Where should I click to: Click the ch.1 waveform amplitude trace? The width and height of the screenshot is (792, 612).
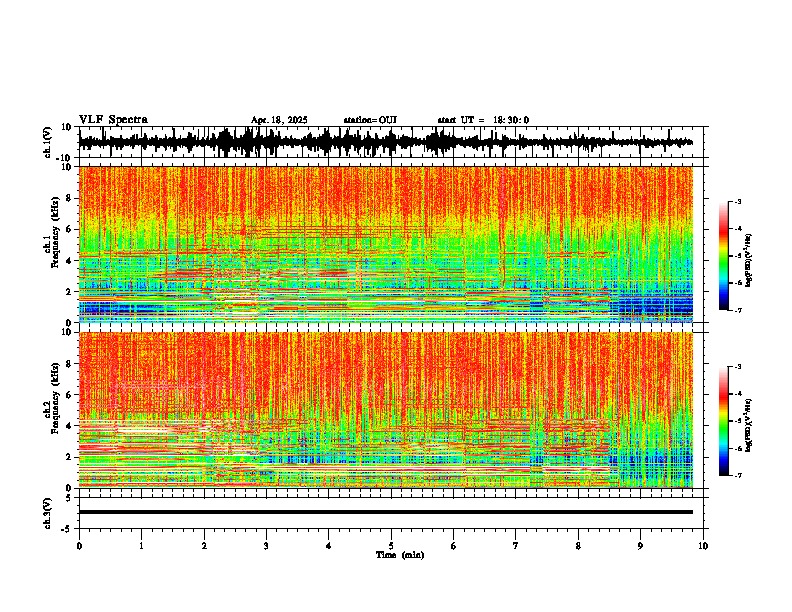(x=386, y=142)
